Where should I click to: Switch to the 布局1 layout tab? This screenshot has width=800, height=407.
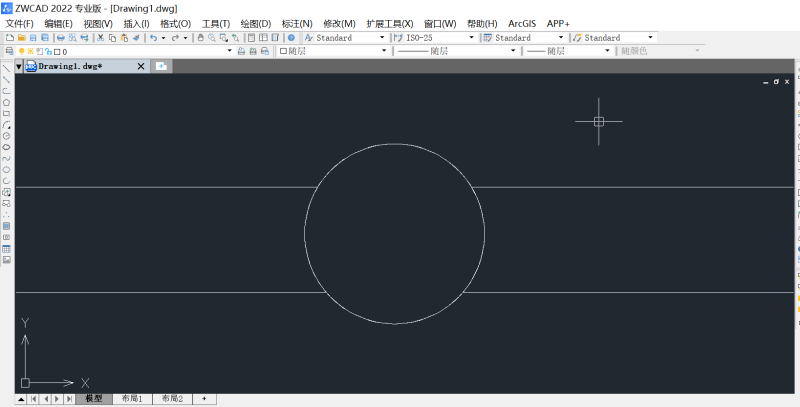coord(132,398)
